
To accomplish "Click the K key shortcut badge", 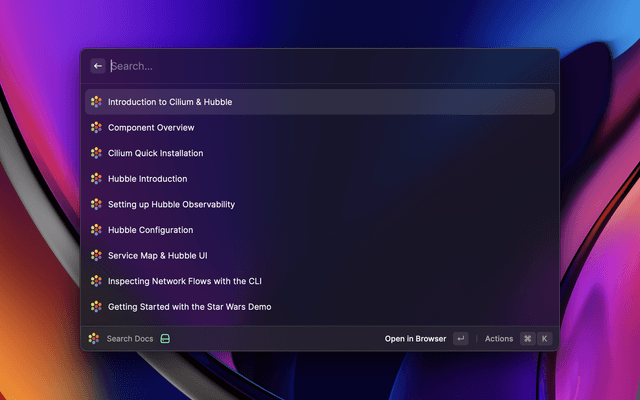I will (545, 339).
